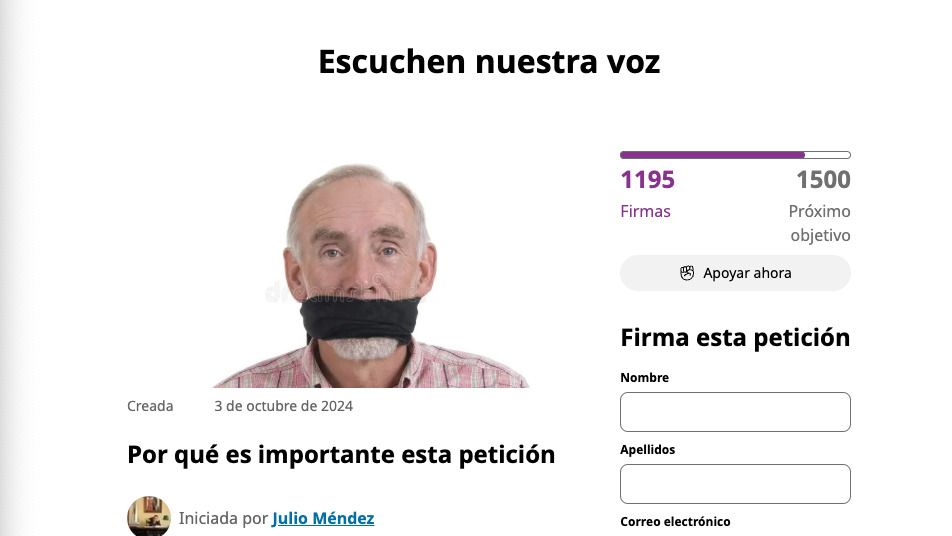Click the Iniciada por text beside the avatar

coord(223,518)
